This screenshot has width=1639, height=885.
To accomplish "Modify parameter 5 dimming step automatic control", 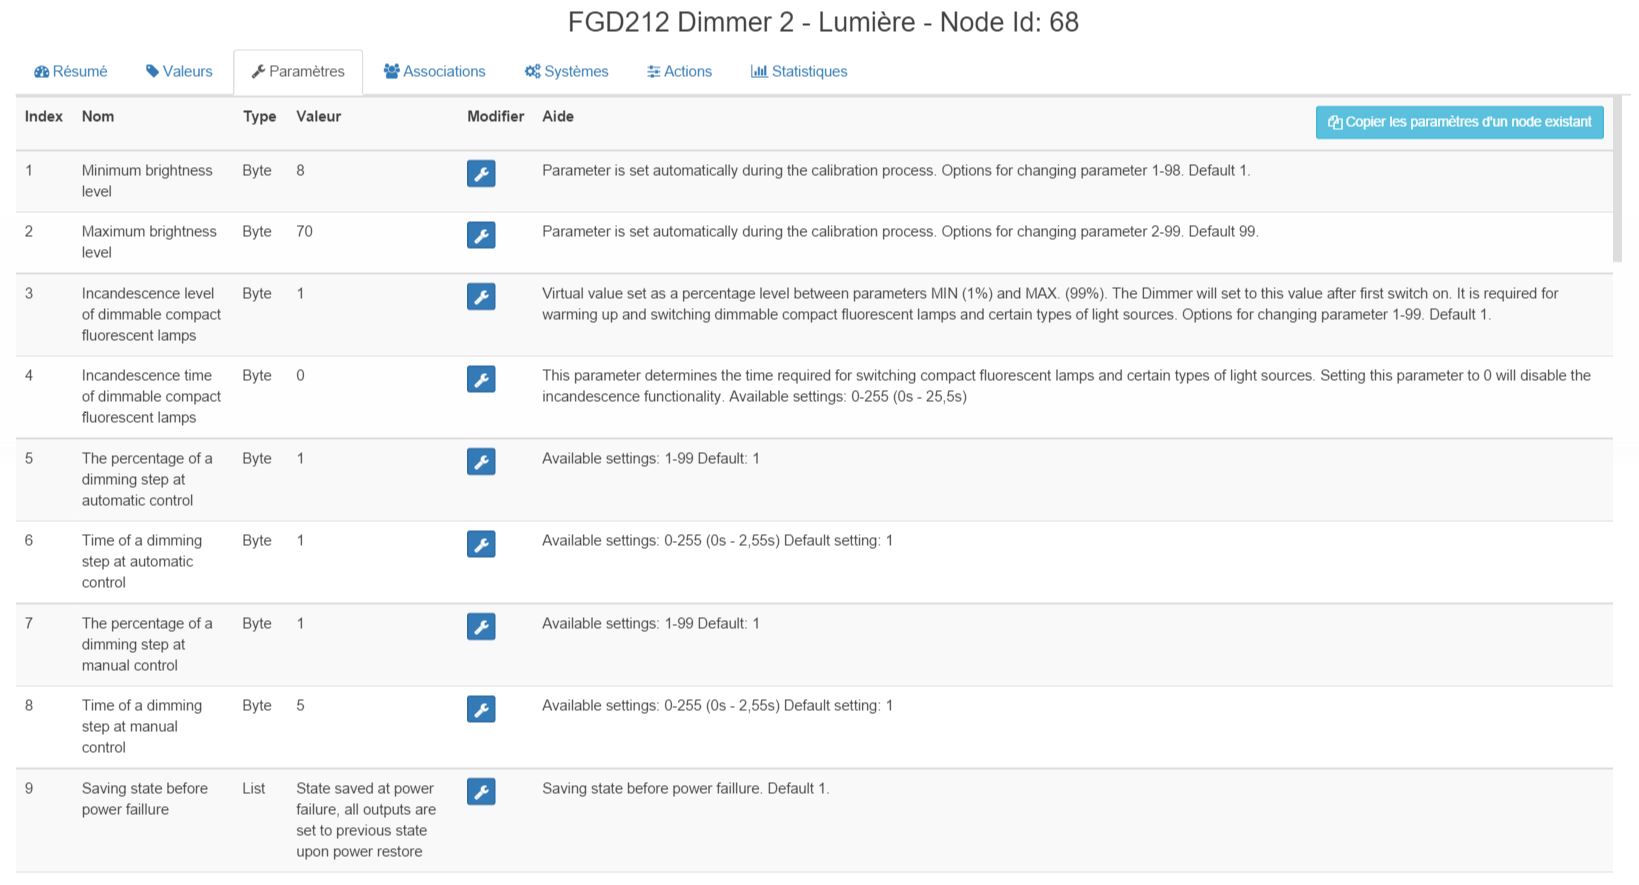I will tap(481, 462).
